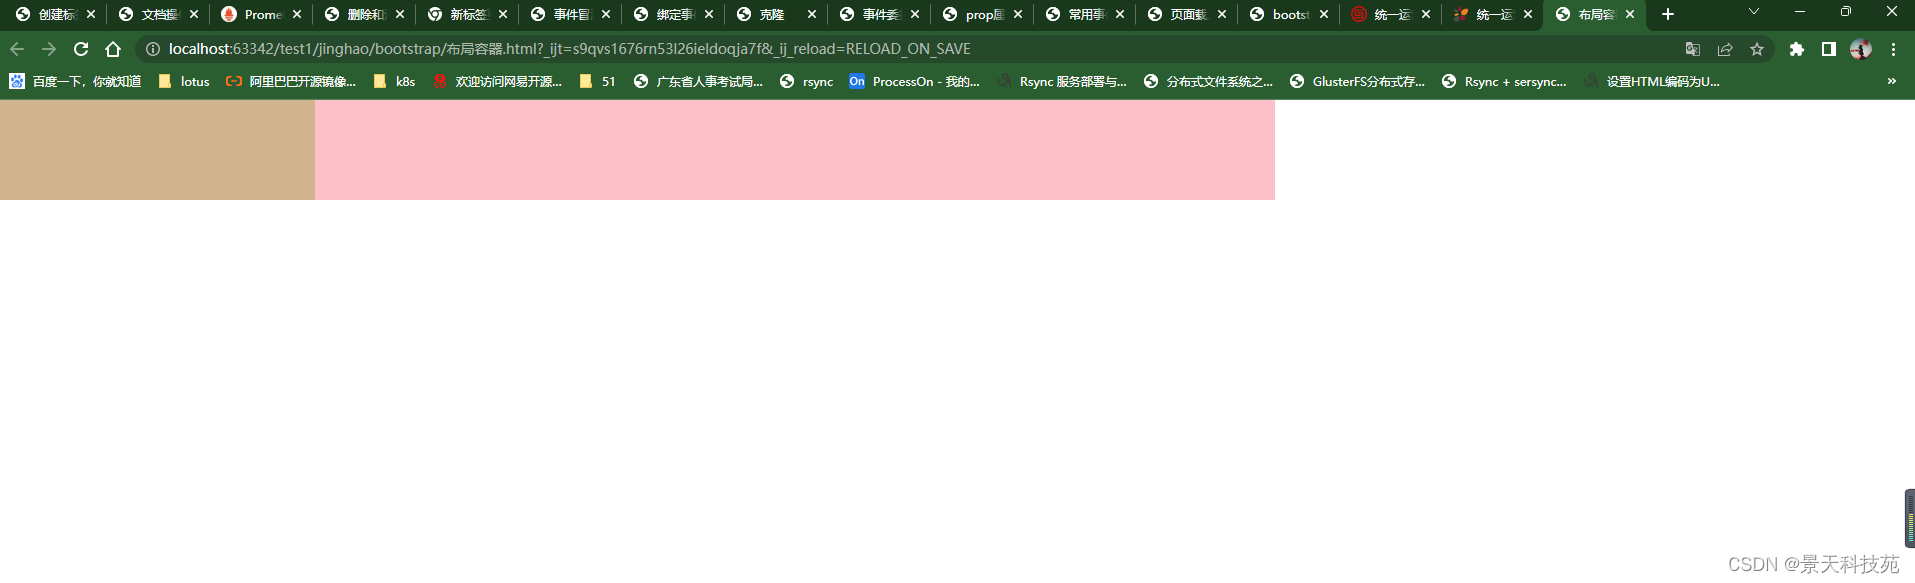Image resolution: width=1915 pixels, height=583 pixels.
Task: Open 欢迎访问网易开源 bookmark
Action: coord(497,81)
